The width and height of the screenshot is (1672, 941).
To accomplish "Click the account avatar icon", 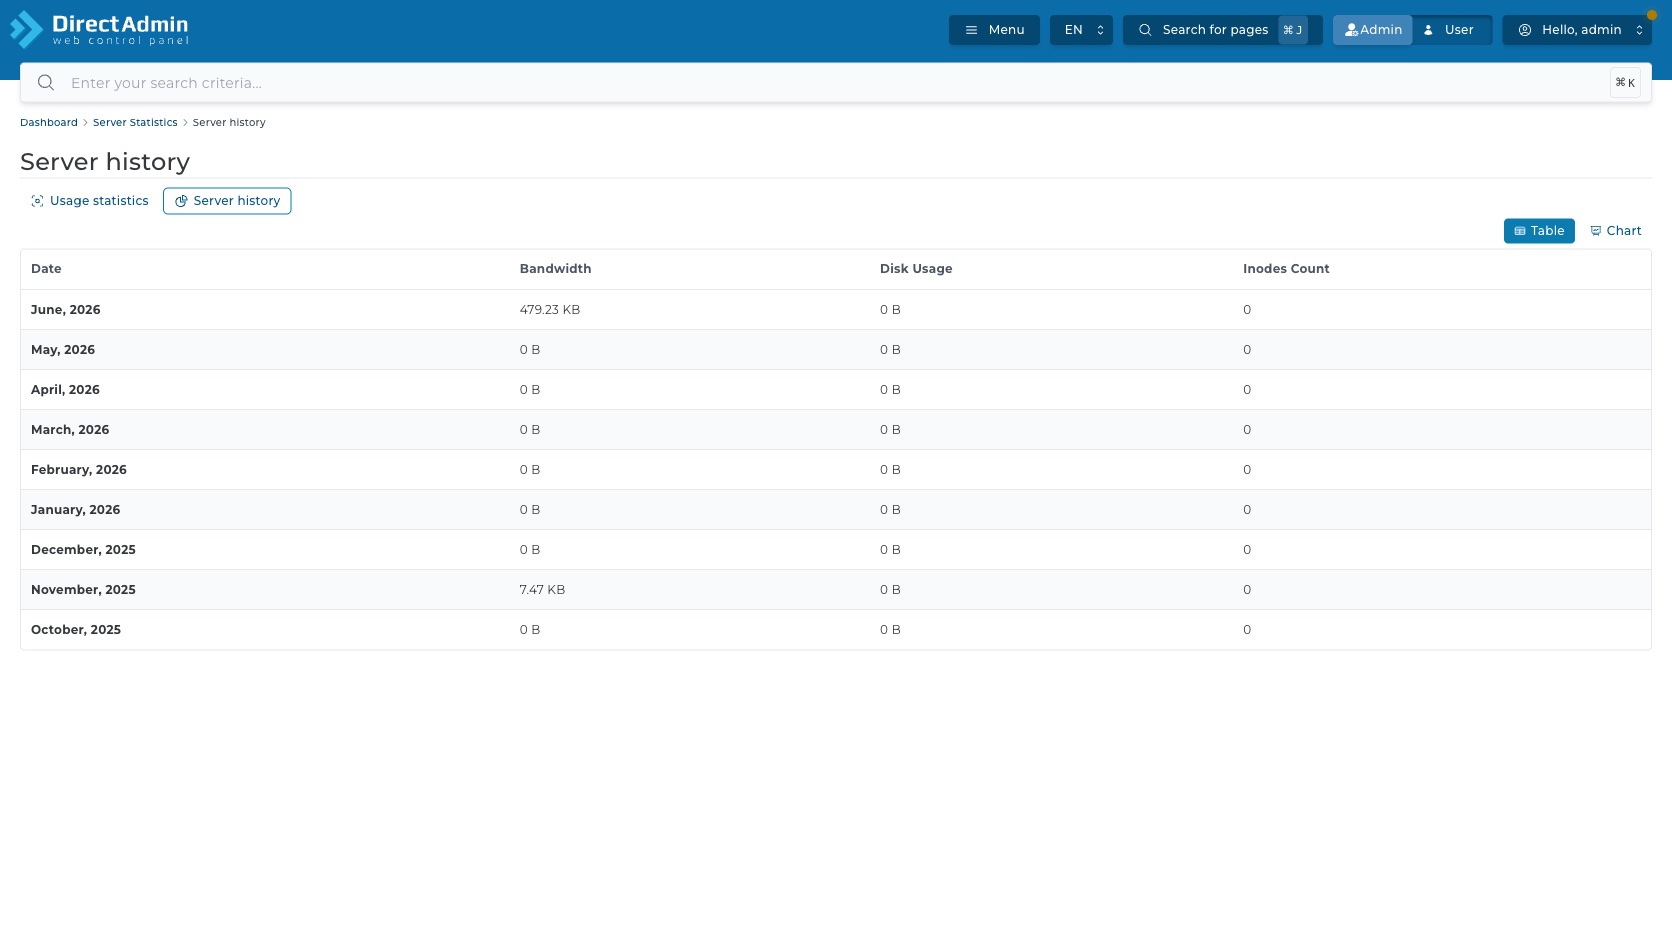I will (1525, 30).
